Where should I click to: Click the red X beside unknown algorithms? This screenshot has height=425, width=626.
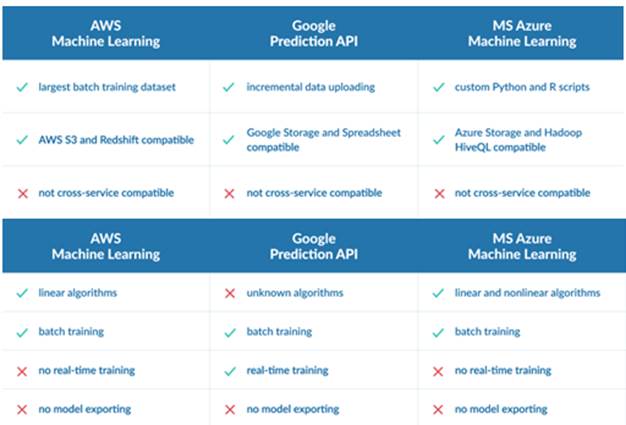point(230,293)
